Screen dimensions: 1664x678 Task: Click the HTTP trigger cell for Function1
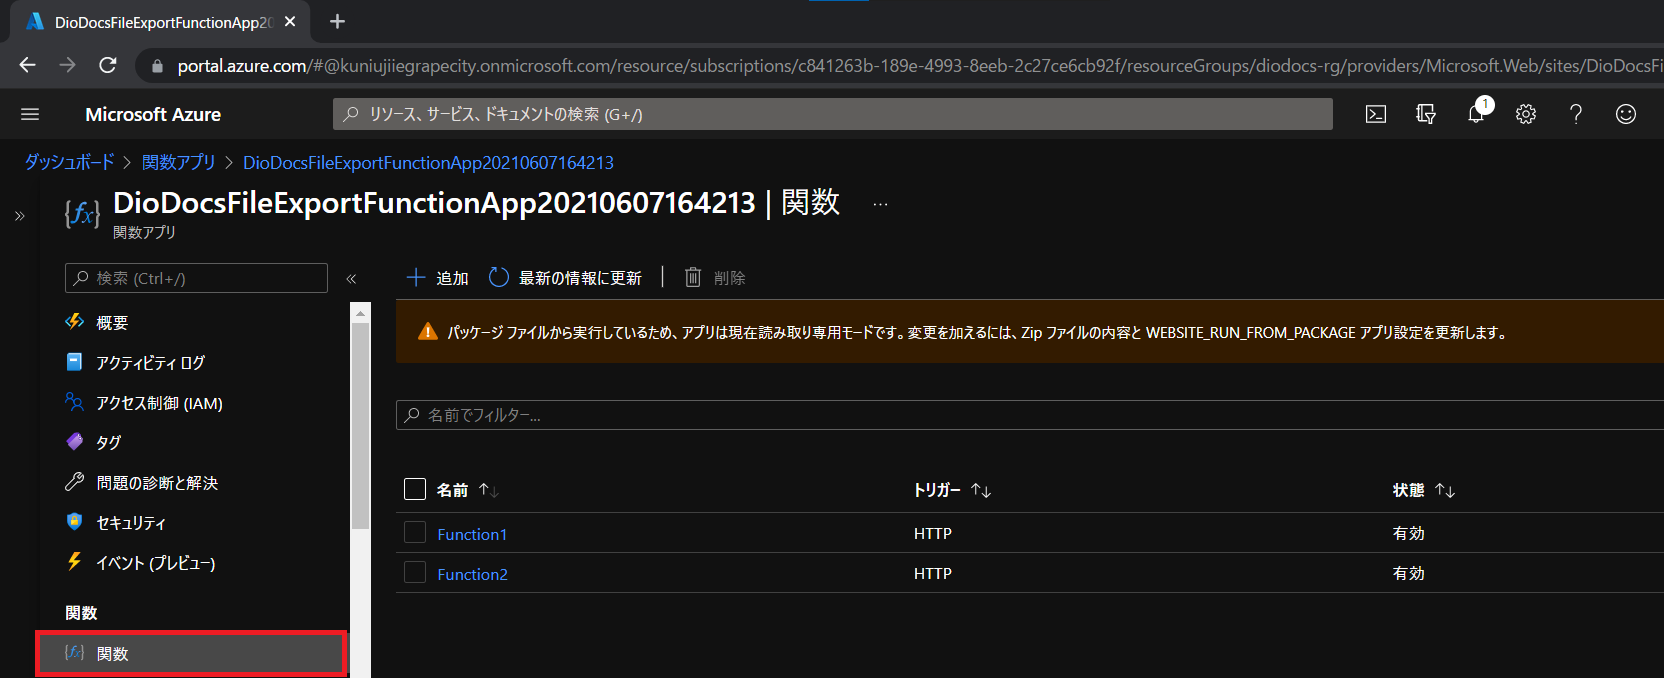coord(932,534)
